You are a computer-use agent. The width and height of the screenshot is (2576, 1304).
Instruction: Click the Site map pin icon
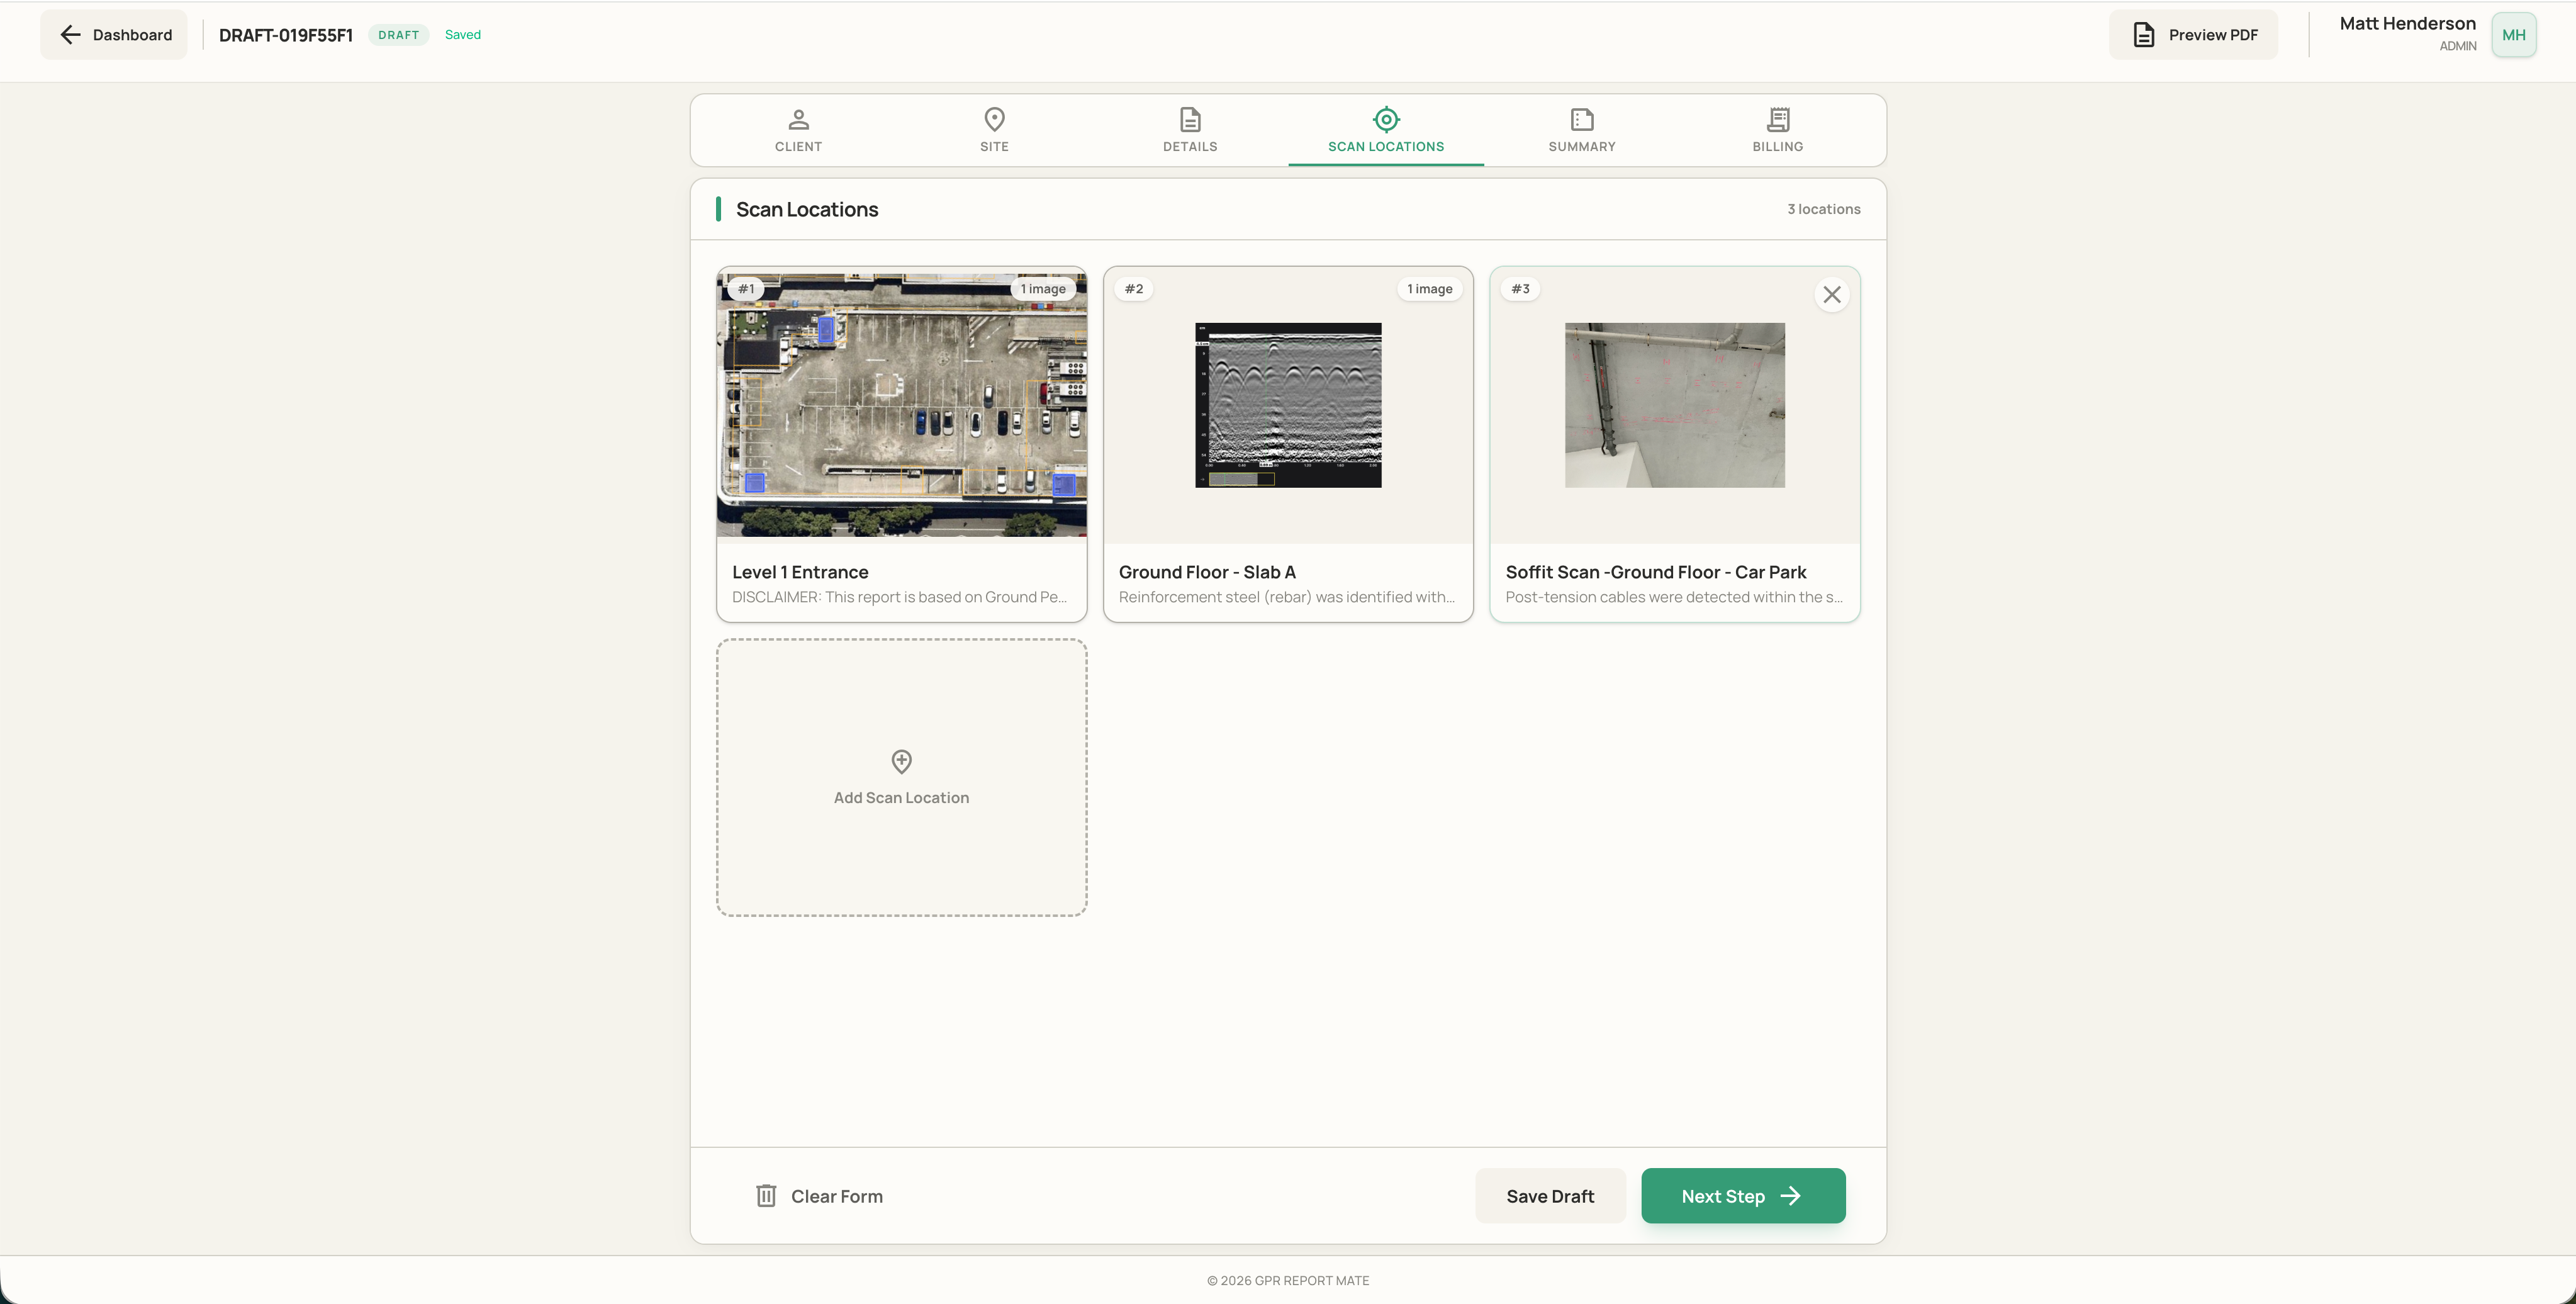[994, 119]
